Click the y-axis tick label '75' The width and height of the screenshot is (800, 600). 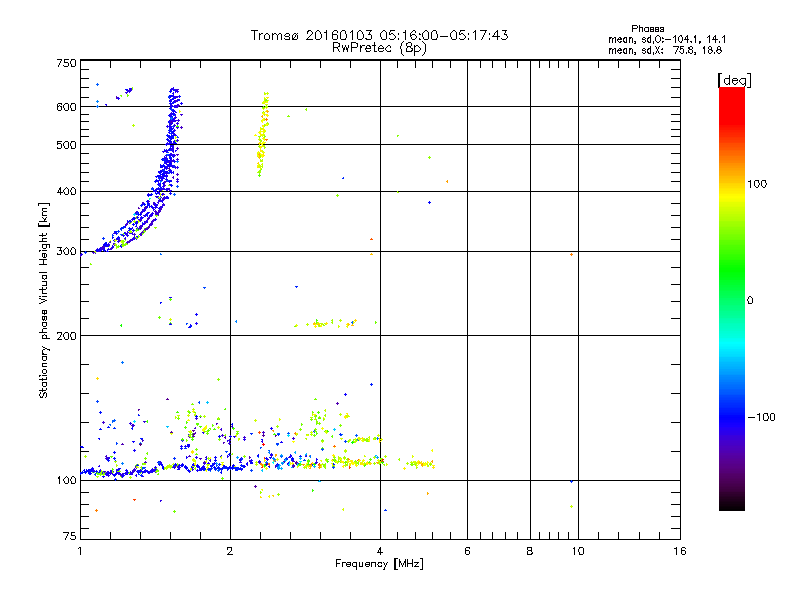point(70,536)
